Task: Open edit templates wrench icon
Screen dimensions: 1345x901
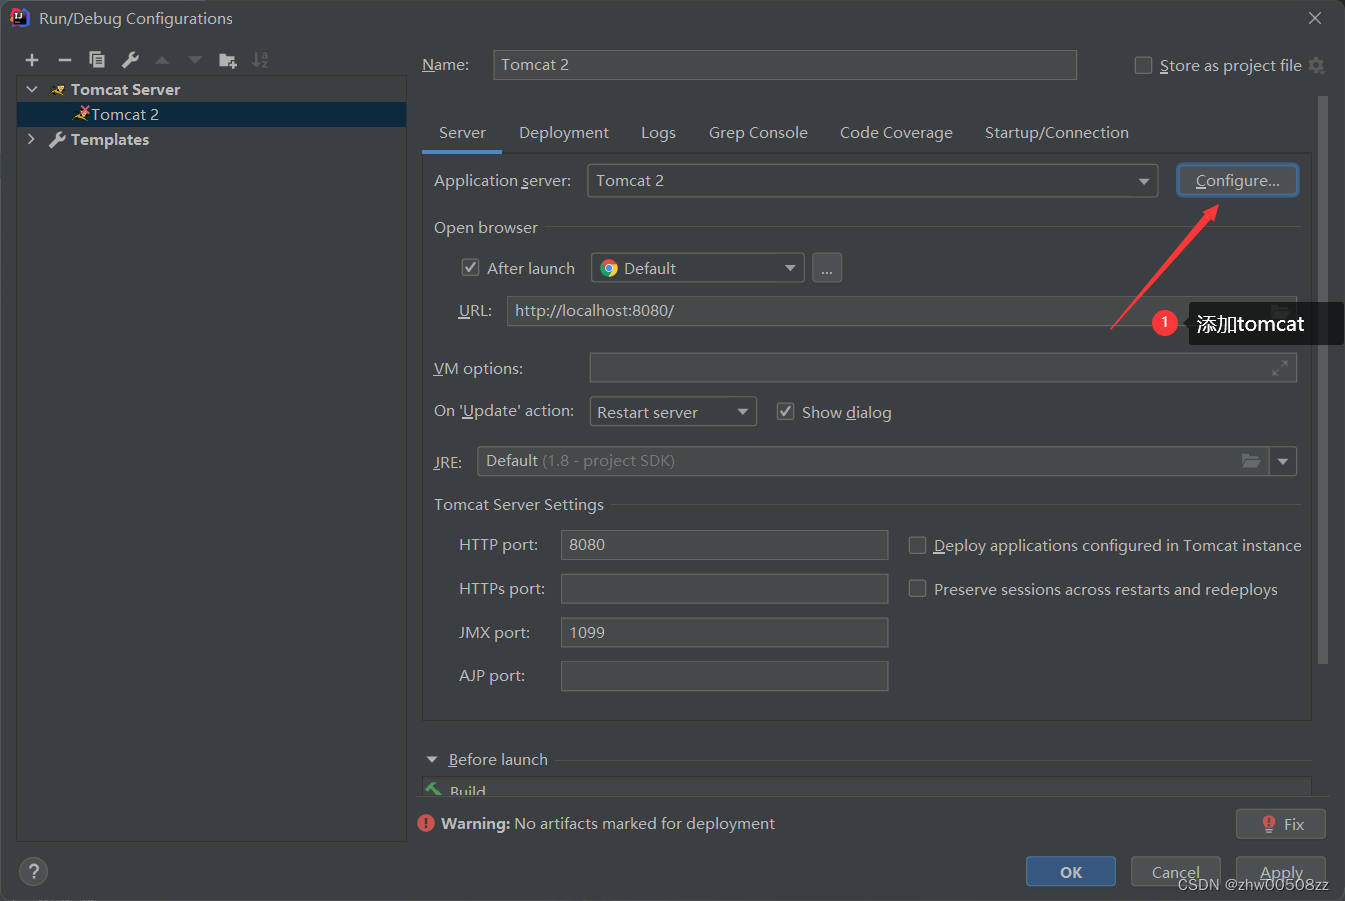Action: pyautogui.click(x=130, y=60)
